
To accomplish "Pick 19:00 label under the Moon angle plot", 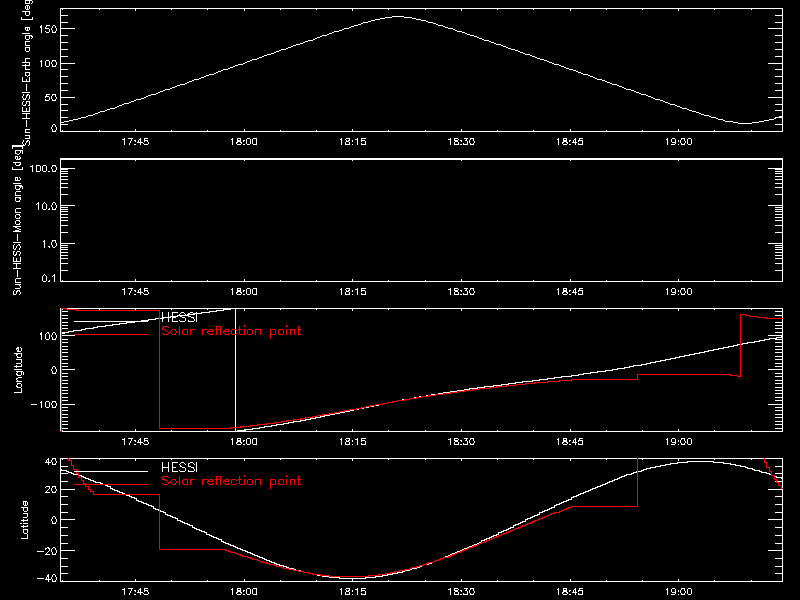I will (679, 291).
